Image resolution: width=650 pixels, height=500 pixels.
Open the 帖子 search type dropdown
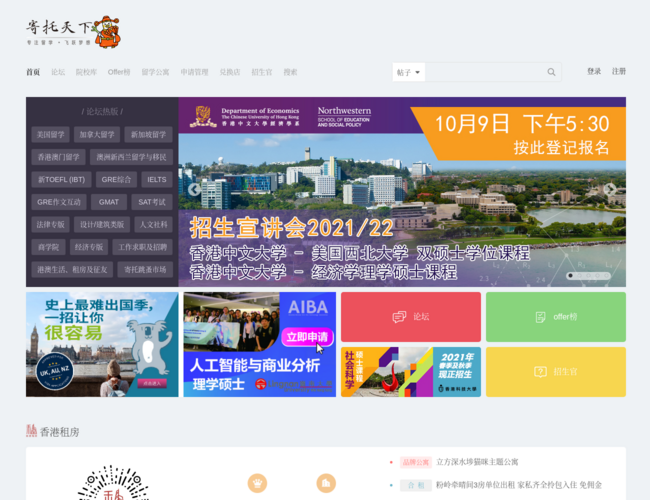click(x=408, y=72)
